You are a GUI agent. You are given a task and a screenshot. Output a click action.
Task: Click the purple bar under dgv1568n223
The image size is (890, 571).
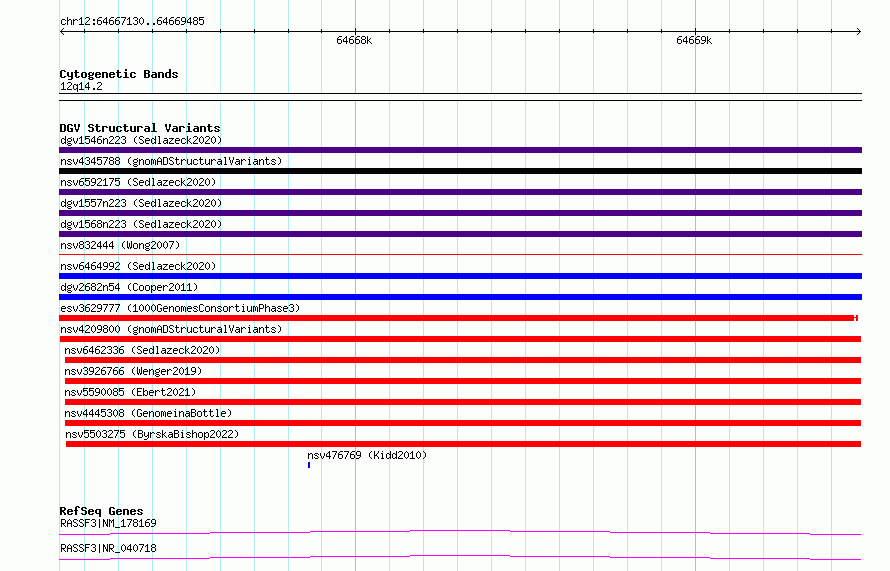click(460, 234)
